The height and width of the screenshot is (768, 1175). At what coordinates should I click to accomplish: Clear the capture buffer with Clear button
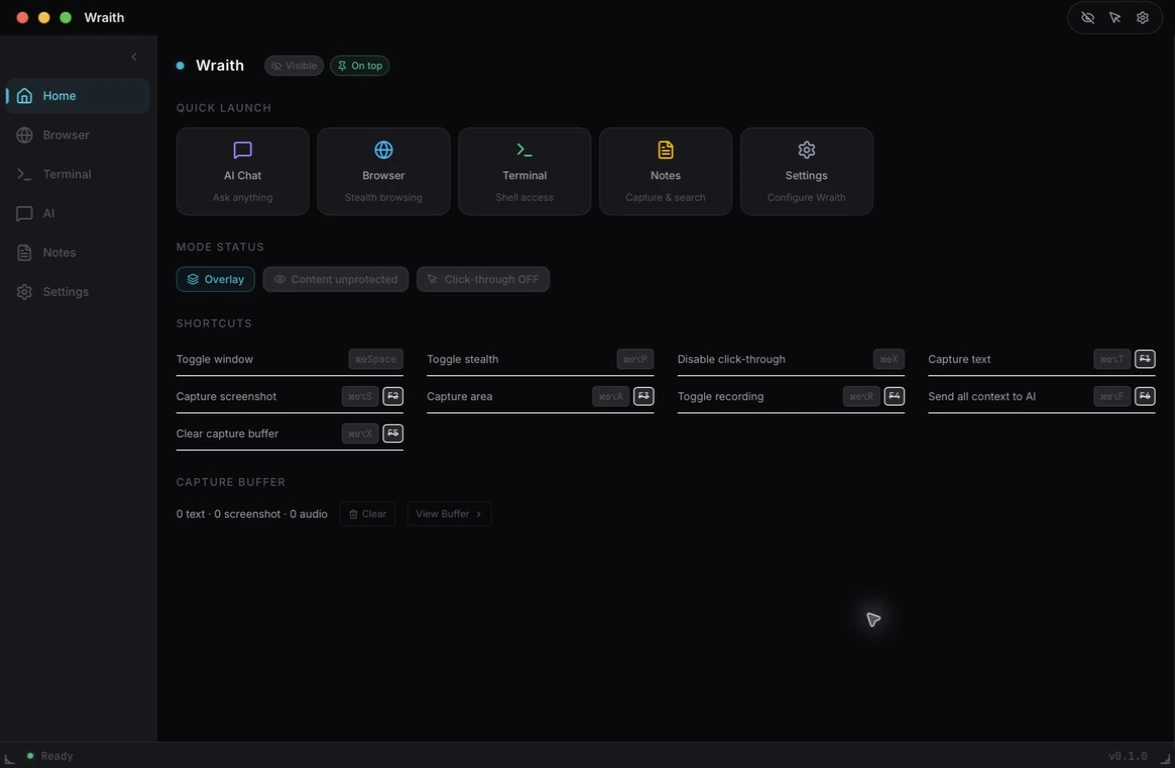pyautogui.click(x=367, y=514)
